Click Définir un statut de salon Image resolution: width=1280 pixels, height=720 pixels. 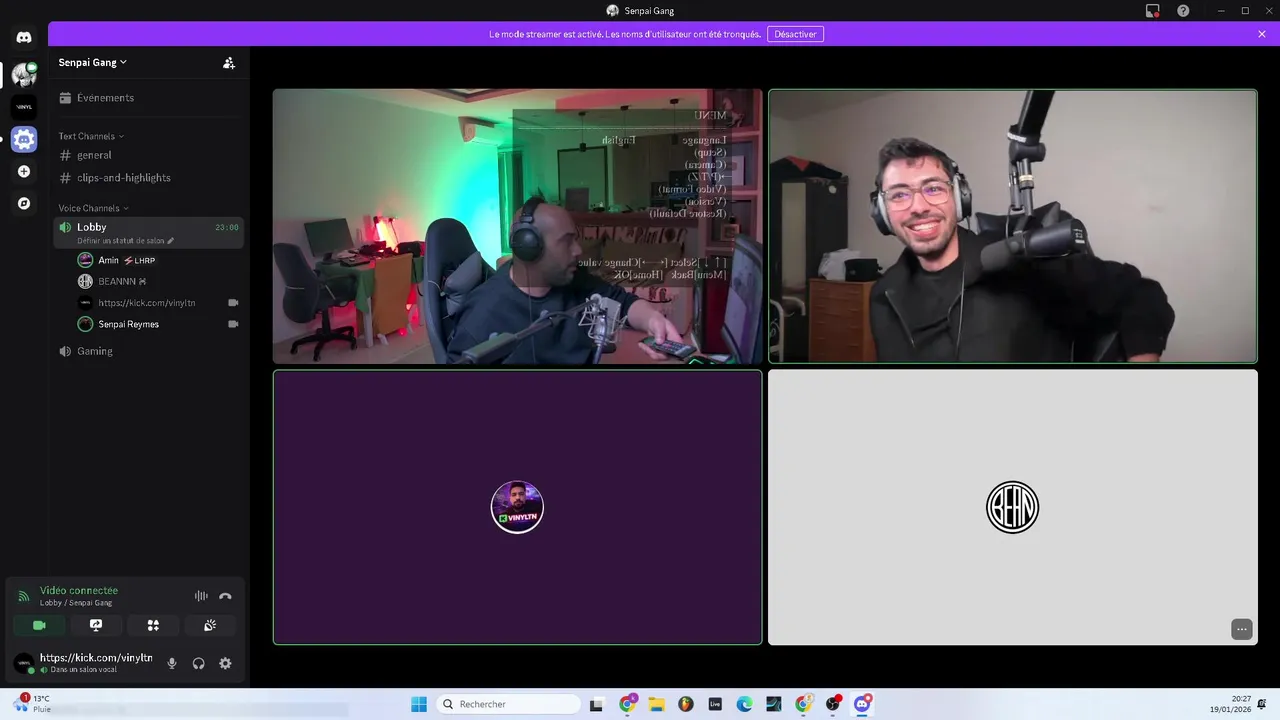[x=125, y=241]
